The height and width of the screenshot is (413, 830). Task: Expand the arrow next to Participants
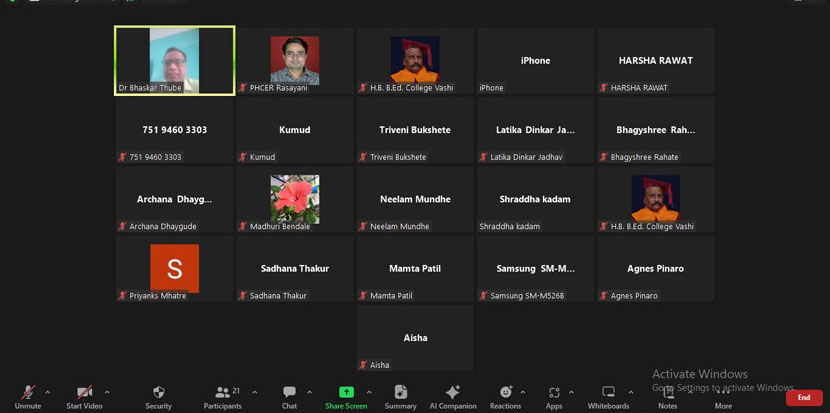pos(255,392)
